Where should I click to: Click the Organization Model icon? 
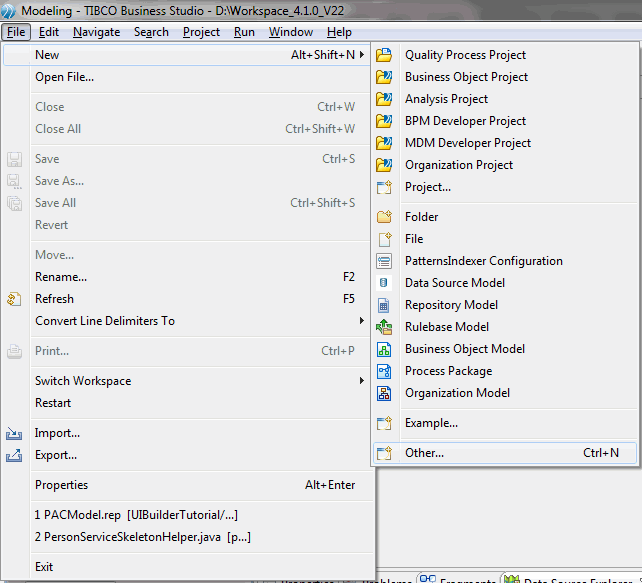point(384,393)
